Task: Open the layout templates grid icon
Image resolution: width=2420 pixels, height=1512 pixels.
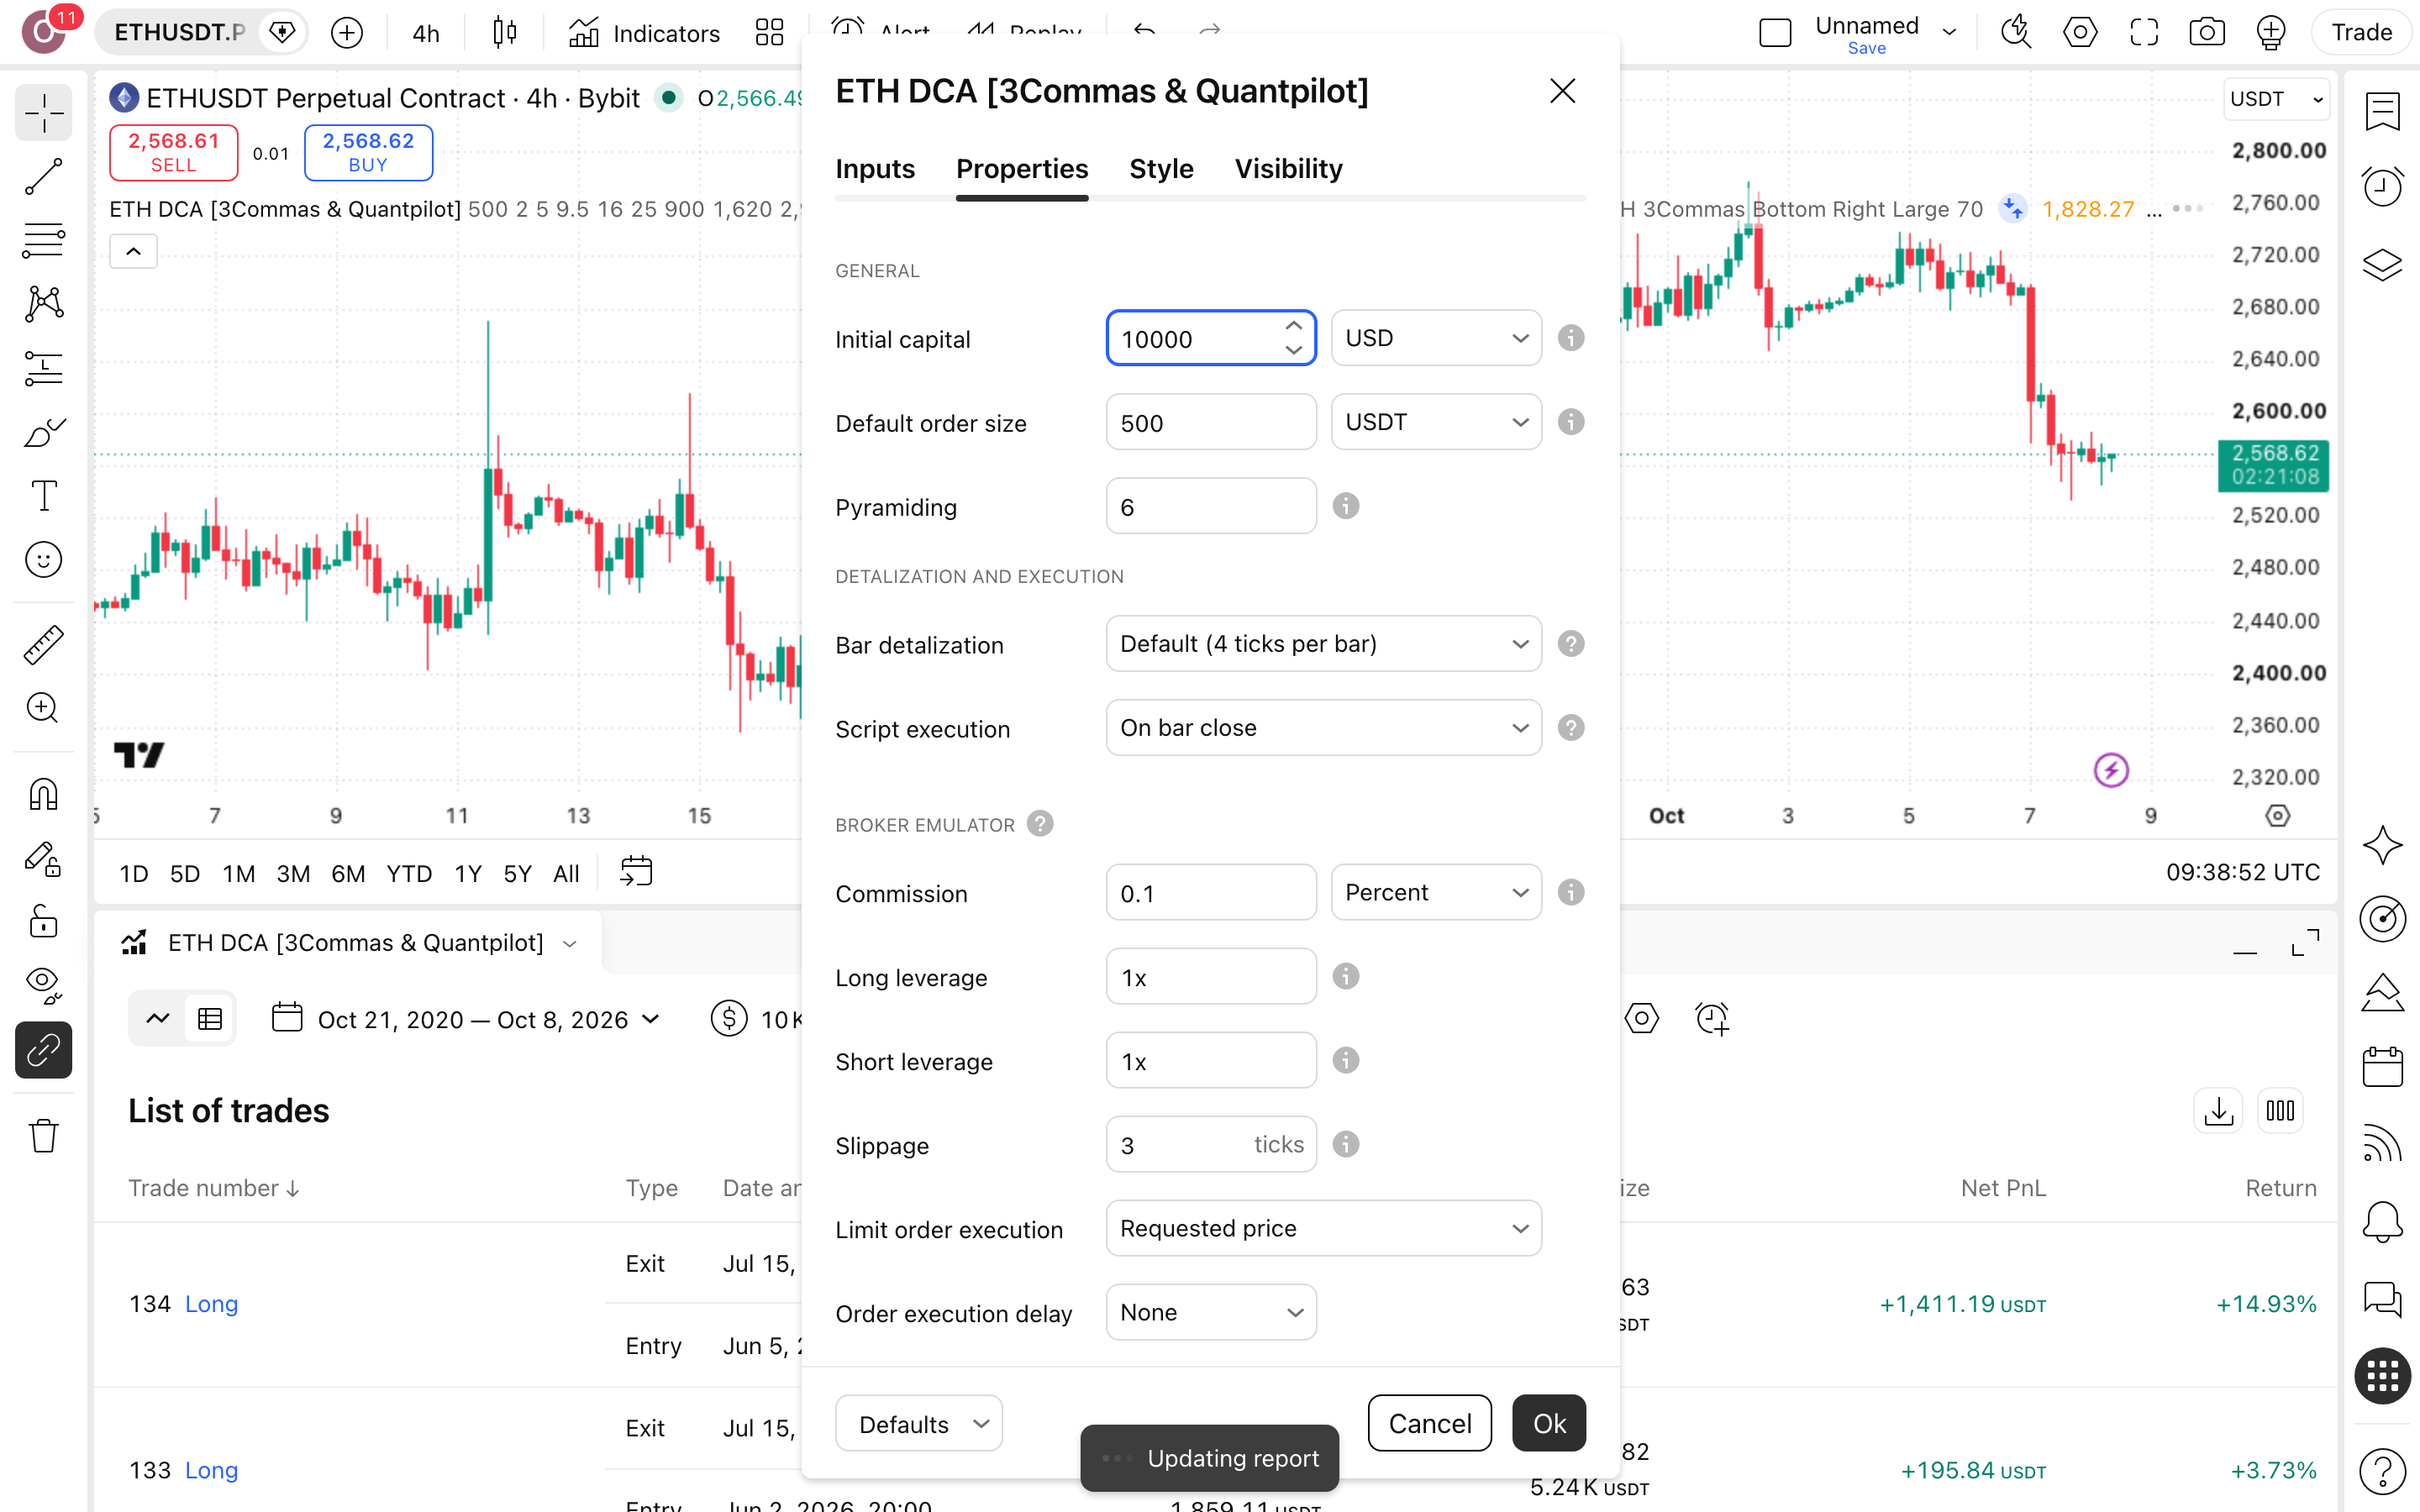Action: 769,33
